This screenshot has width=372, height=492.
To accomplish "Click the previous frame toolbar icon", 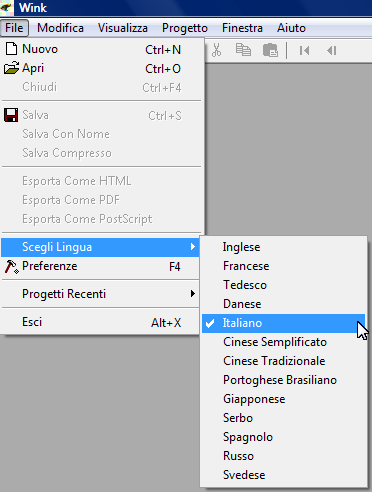I will [332, 51].
